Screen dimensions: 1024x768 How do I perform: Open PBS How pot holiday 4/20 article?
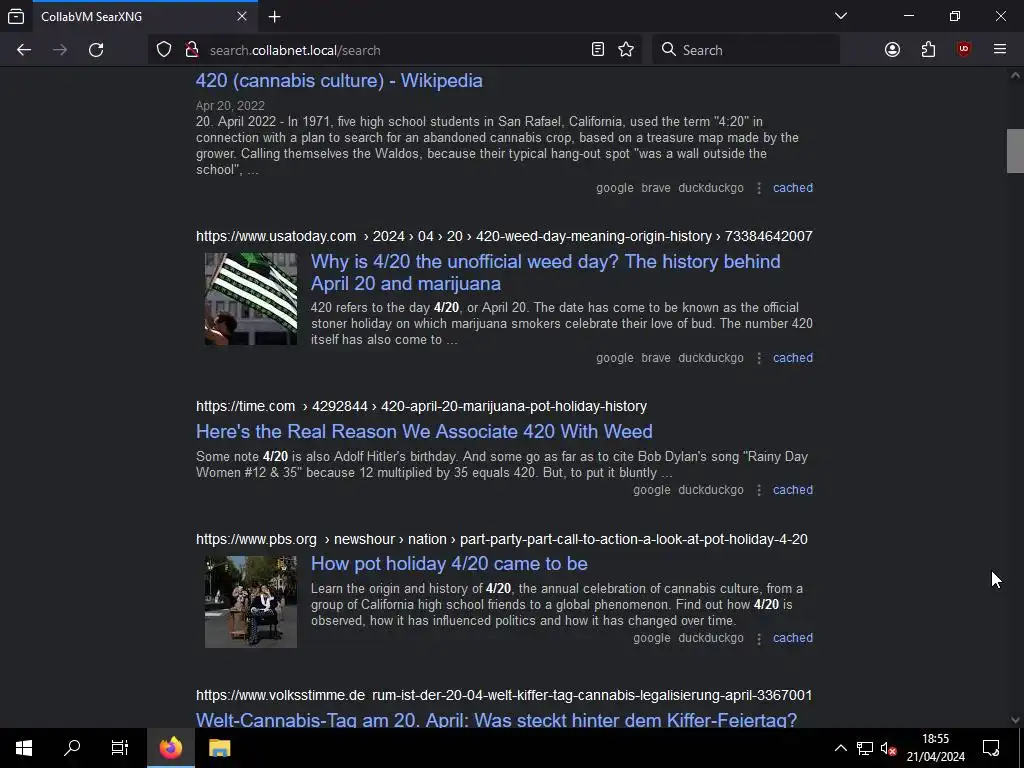coord(449,564)
